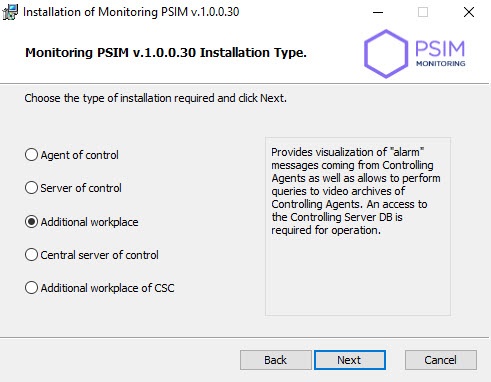The width and height of the screenshot is (491, 382).
Task: Select Central server of control option
Action: (x=31, y=255)
